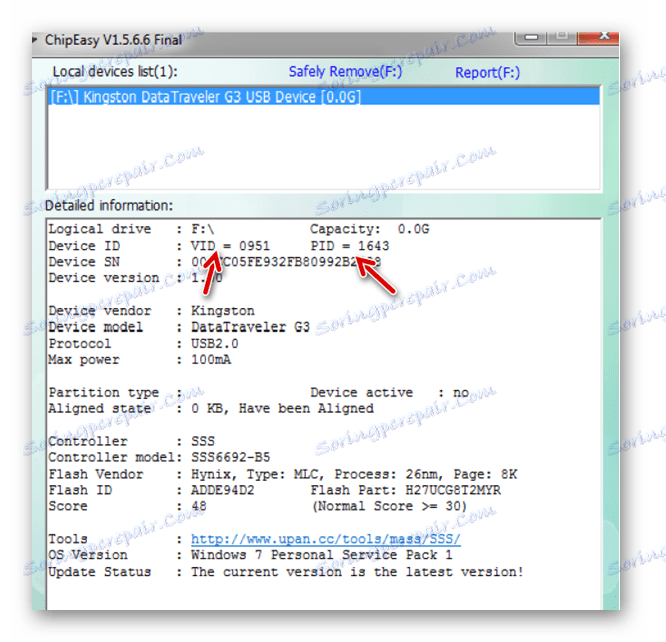Click the Aligned state Have been Aligned text

tap(282, 409)
